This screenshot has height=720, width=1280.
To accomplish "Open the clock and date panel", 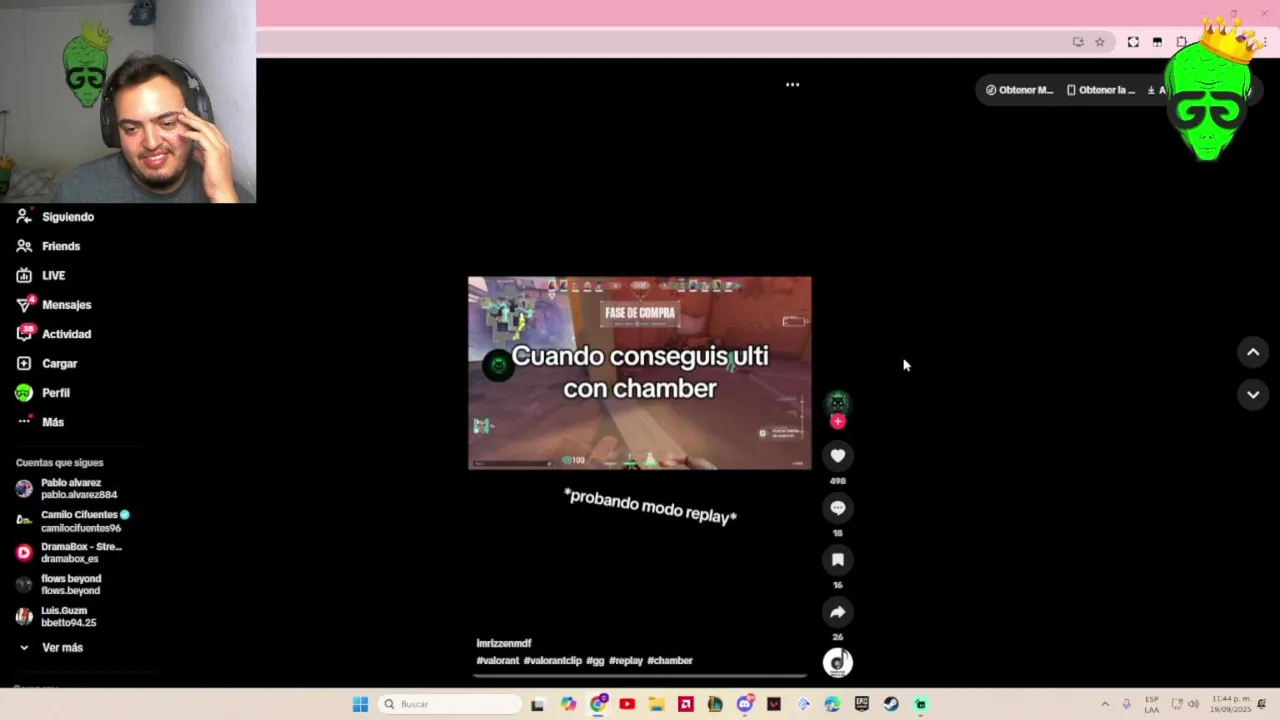I will tap(1231, 704).
